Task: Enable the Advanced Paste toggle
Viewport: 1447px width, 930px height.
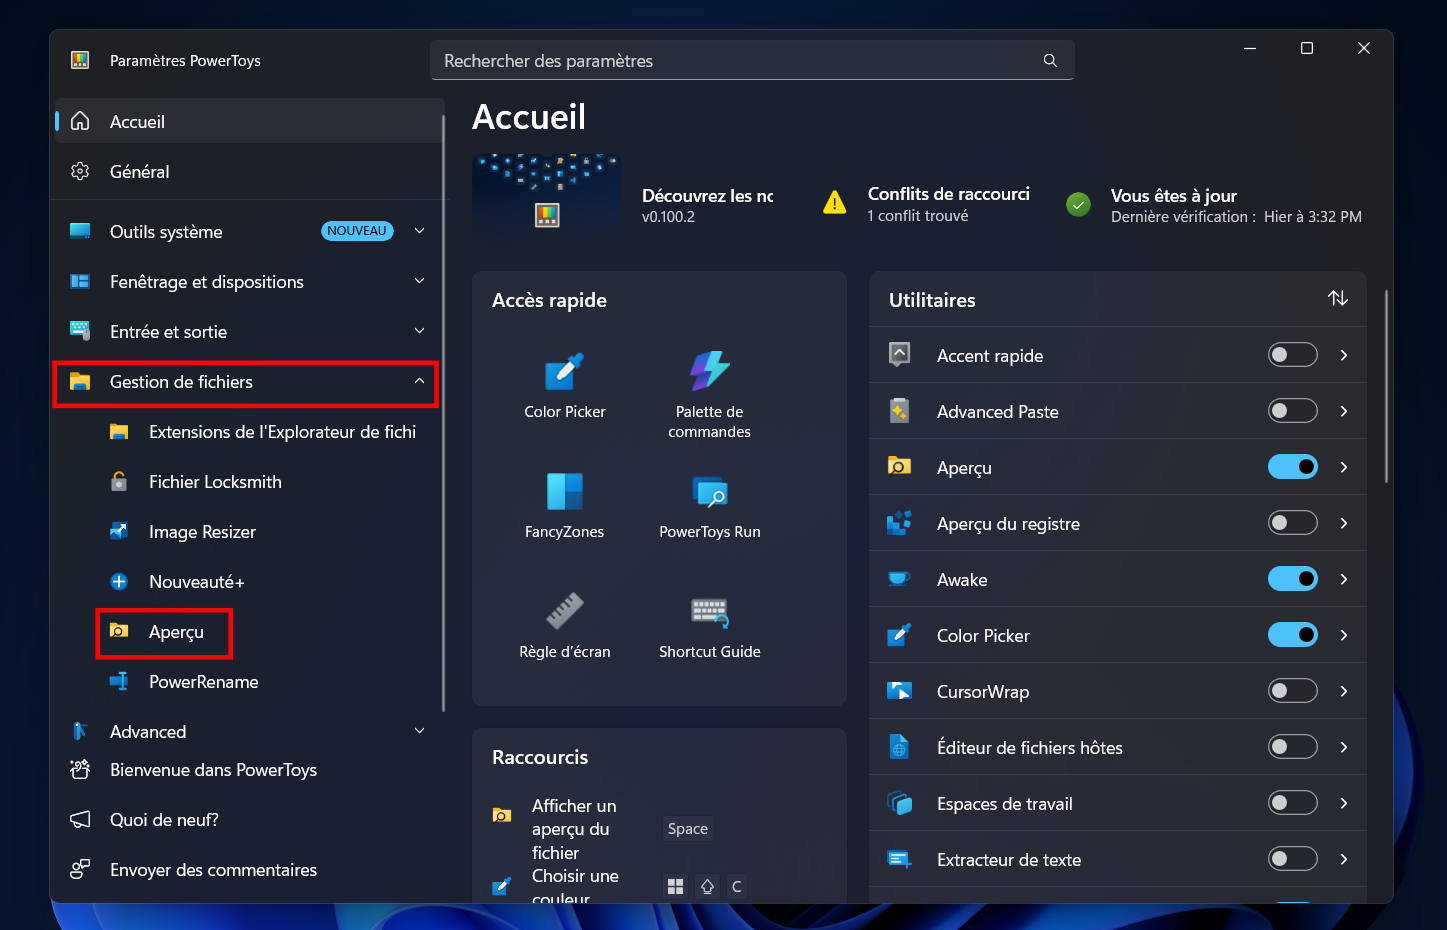Action: point(1293,411)
